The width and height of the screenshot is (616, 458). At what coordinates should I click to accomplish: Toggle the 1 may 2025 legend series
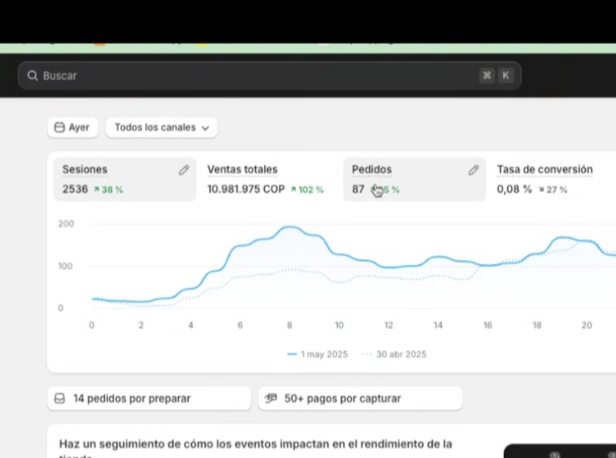tap(320, 354)
